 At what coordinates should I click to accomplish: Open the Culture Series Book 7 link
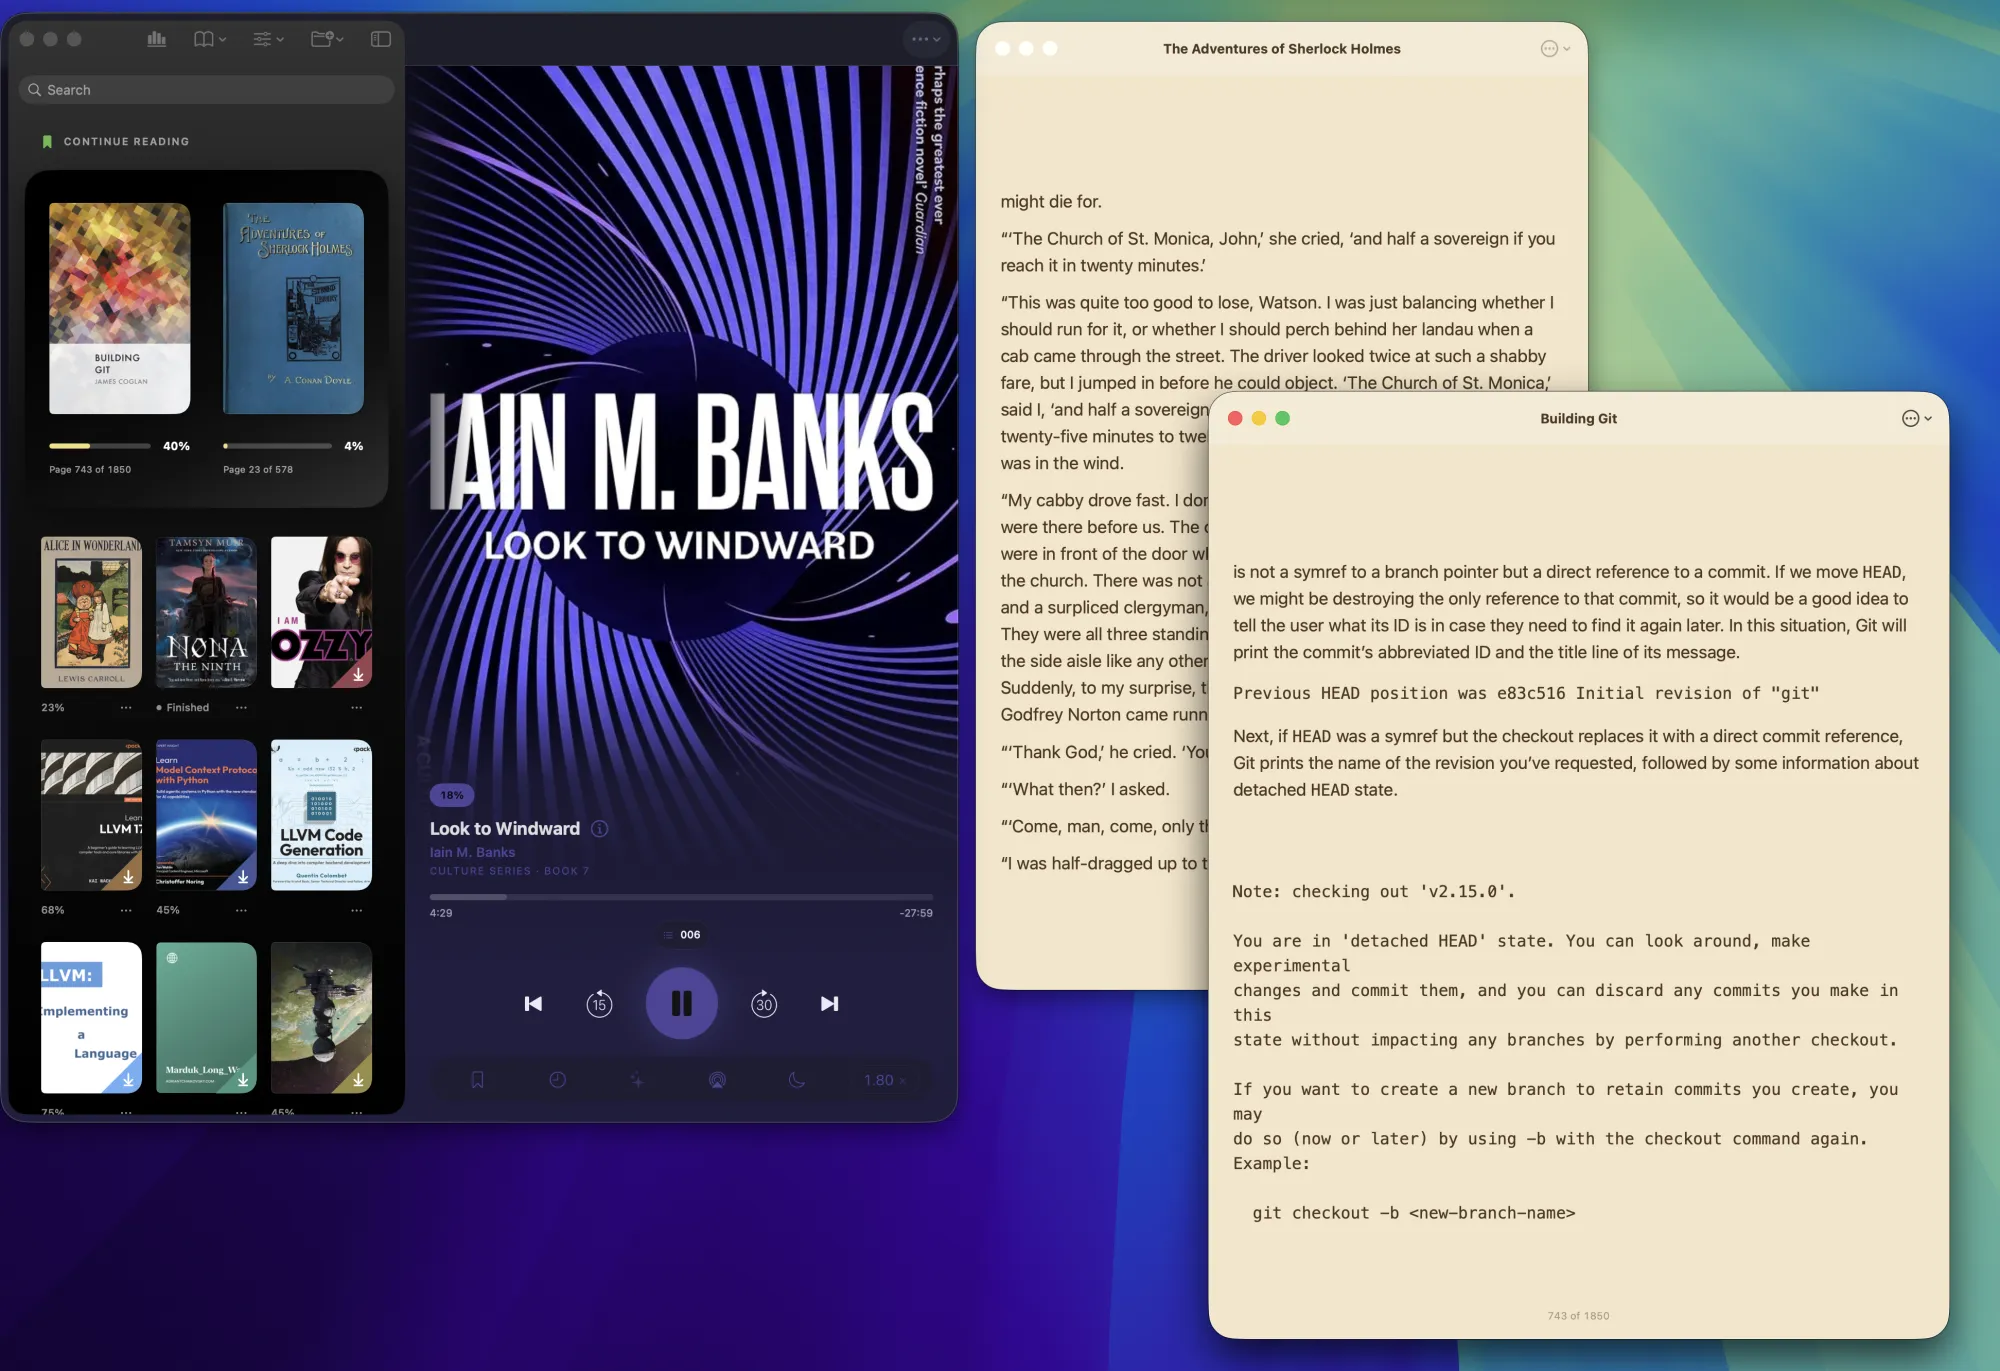[x=509, y=871]
